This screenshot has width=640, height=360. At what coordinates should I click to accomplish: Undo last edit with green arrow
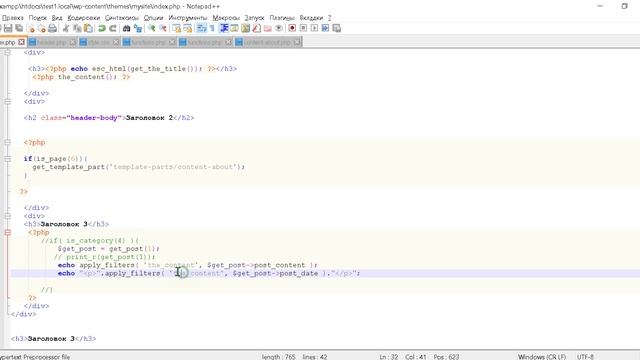tap(102, 28)
